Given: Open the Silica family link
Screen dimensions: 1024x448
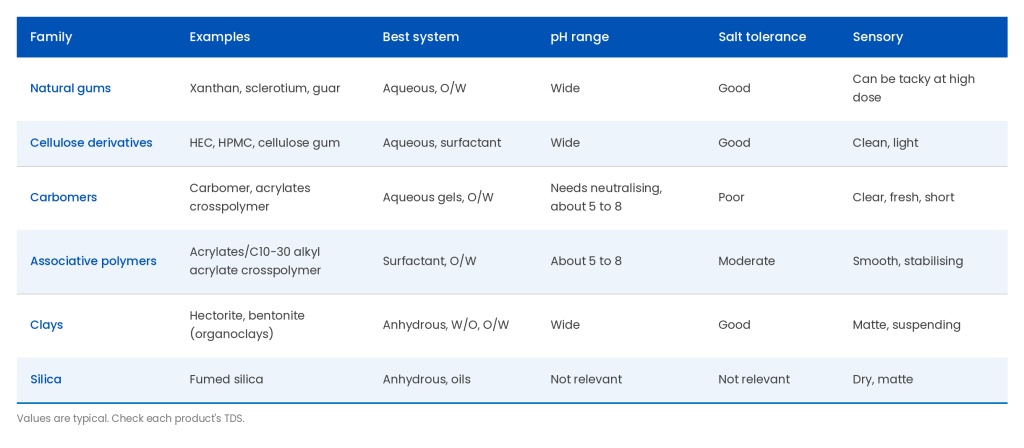Looking at the screenshot, I should [x=46, y=379].
